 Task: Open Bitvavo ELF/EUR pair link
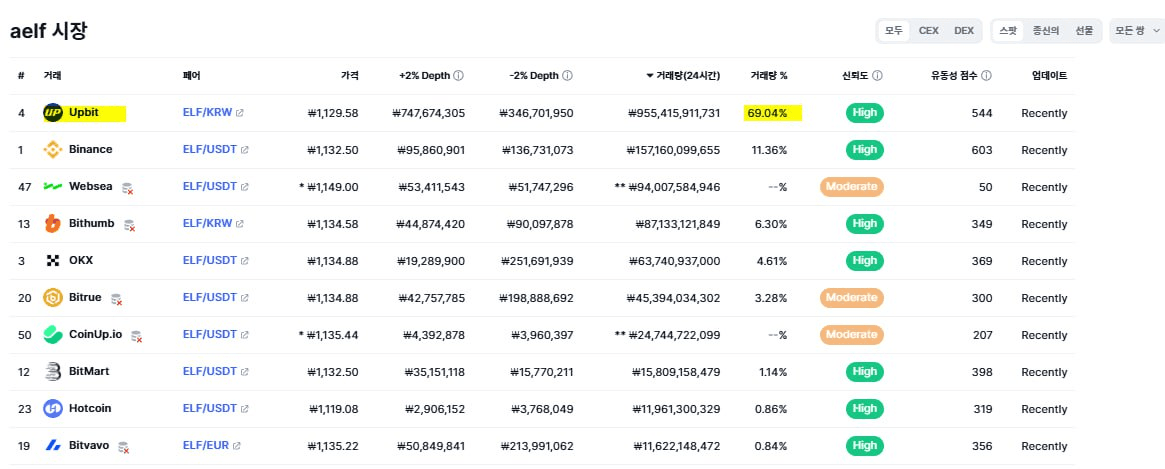[207, 446]
